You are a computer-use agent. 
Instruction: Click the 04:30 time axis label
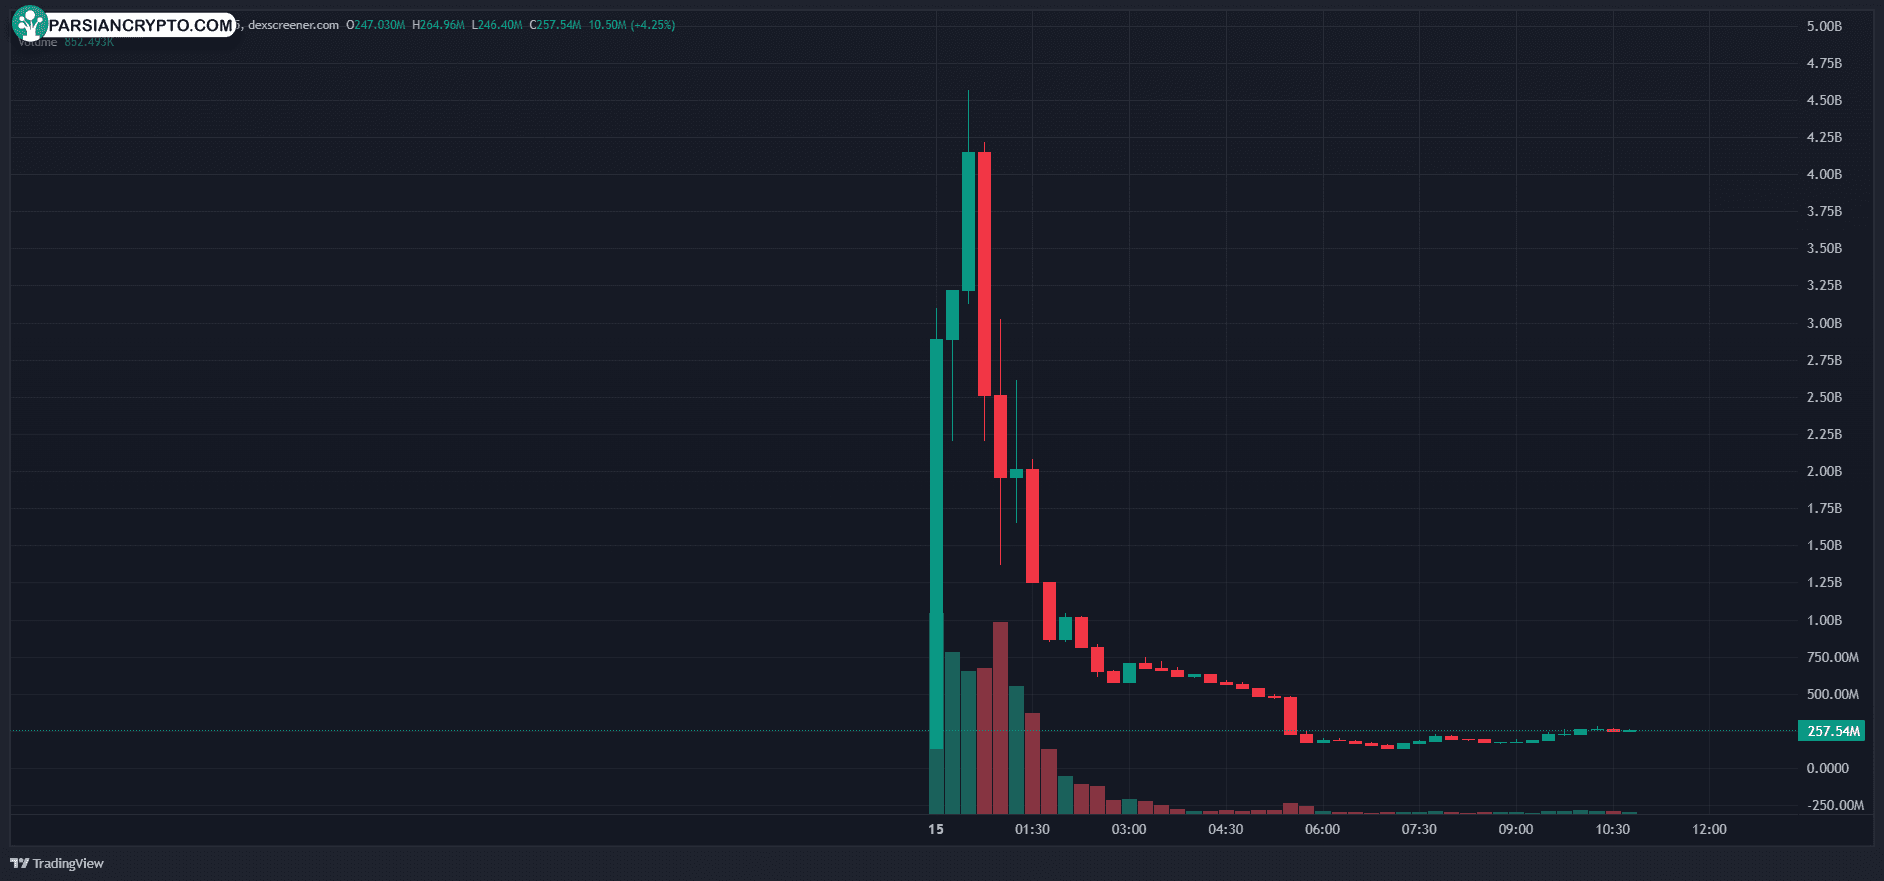pyautogui.click(x=1226, y=829)
